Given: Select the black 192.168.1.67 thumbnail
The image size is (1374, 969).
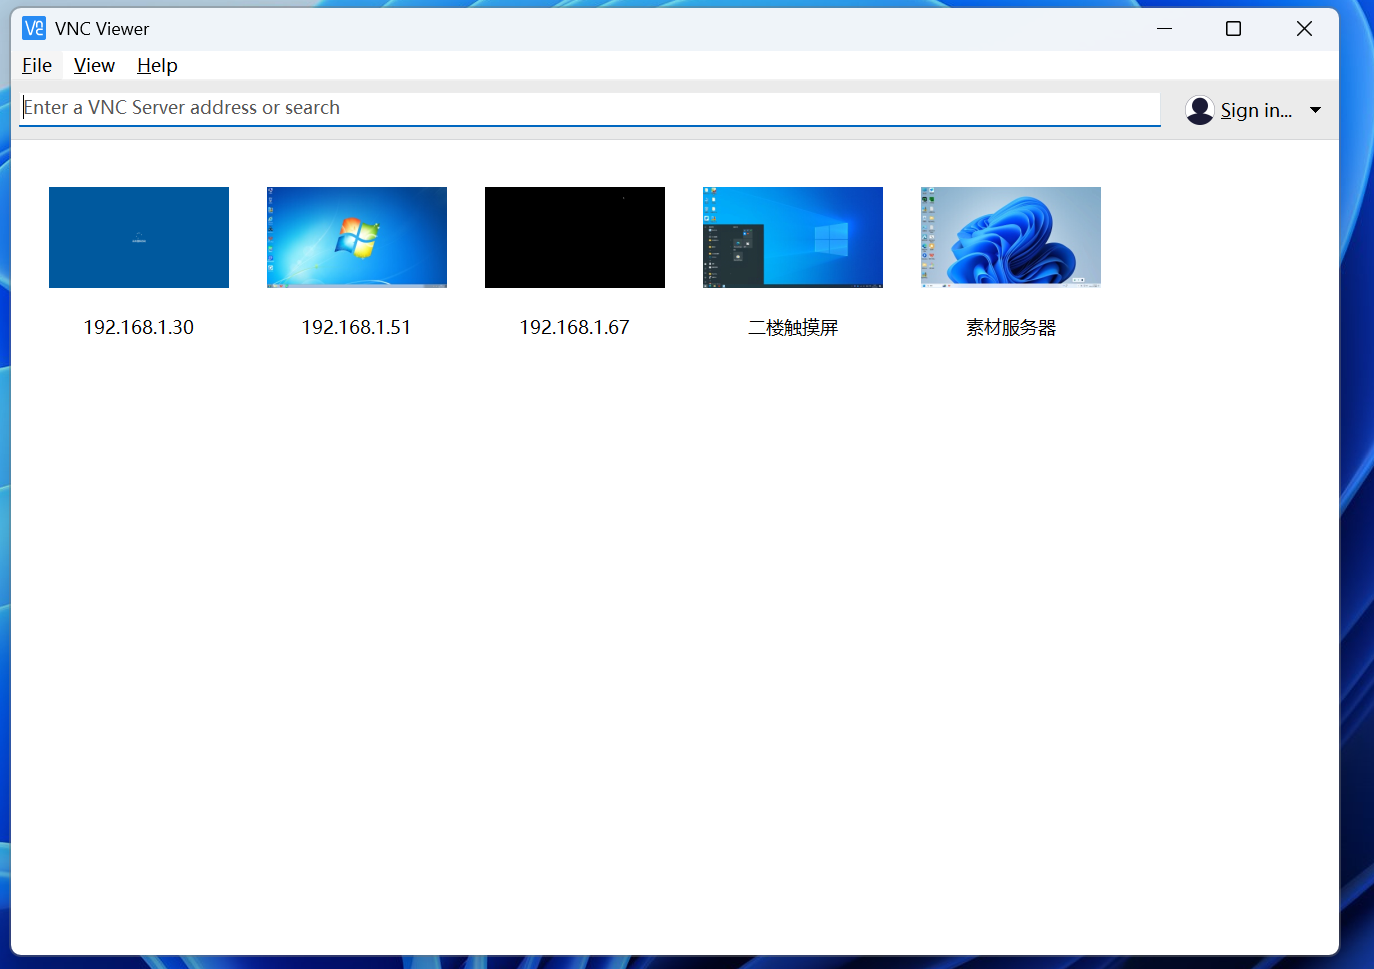Looking at the screenshot, I should (x=575, y=237).
